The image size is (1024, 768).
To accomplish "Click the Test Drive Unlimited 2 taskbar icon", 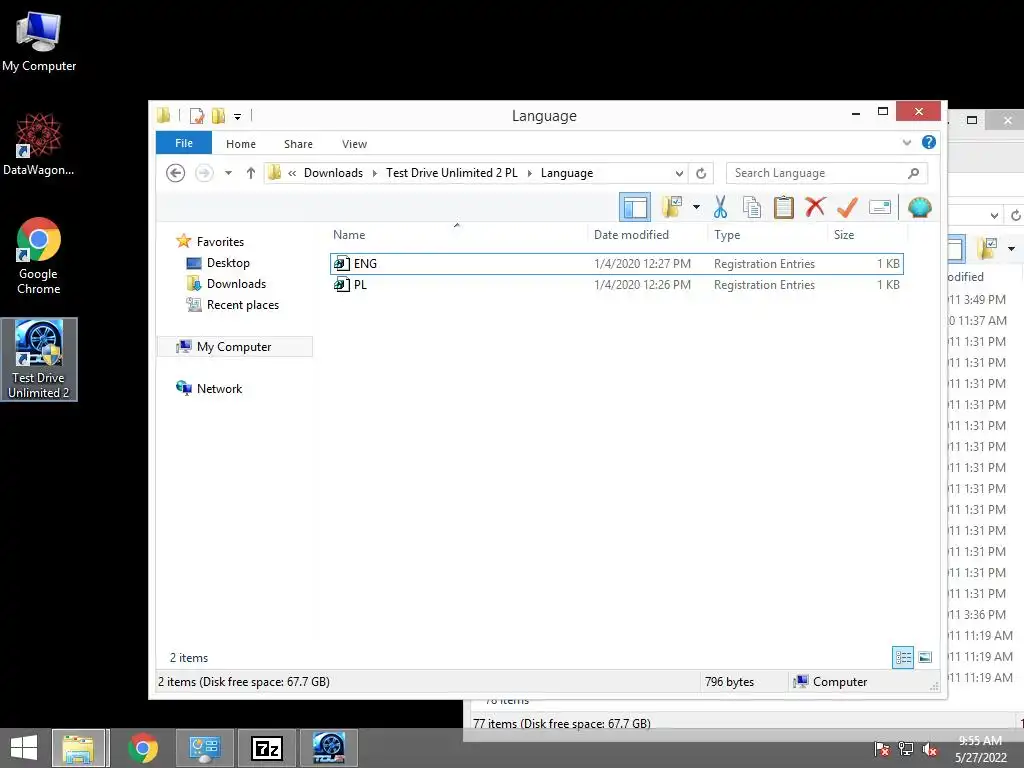I will (x=328, y=748).
